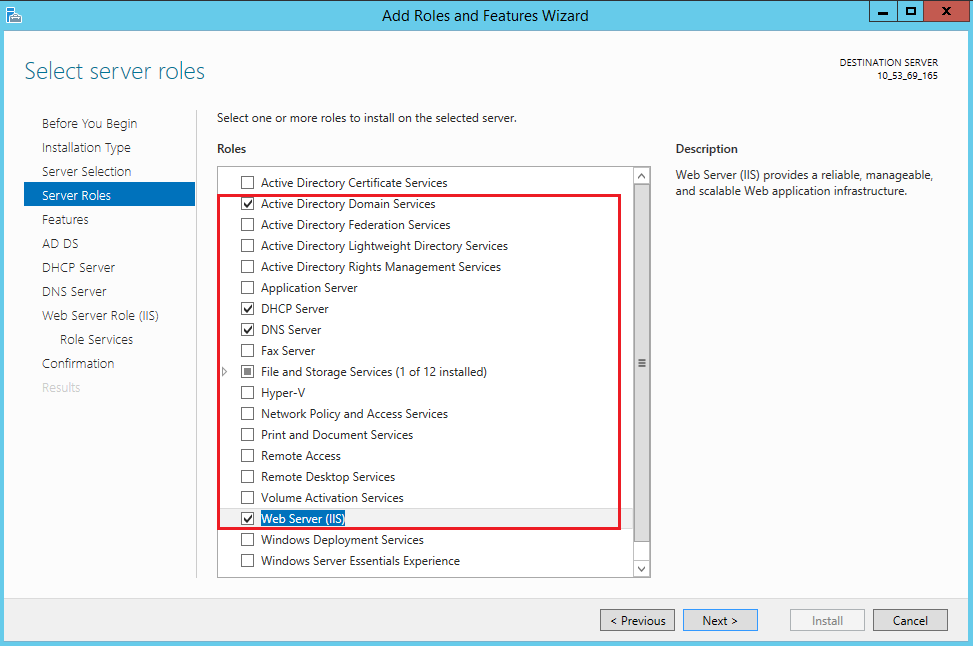973x646 pixels.
Task: Uncheck the DHCP Server role
Action: 248,308
